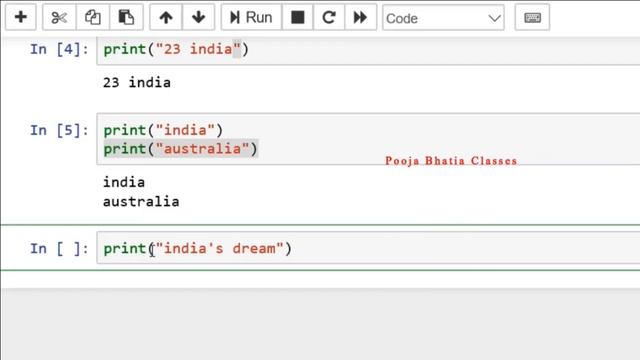Open the command palette keyboard icon

coord(532,18)
